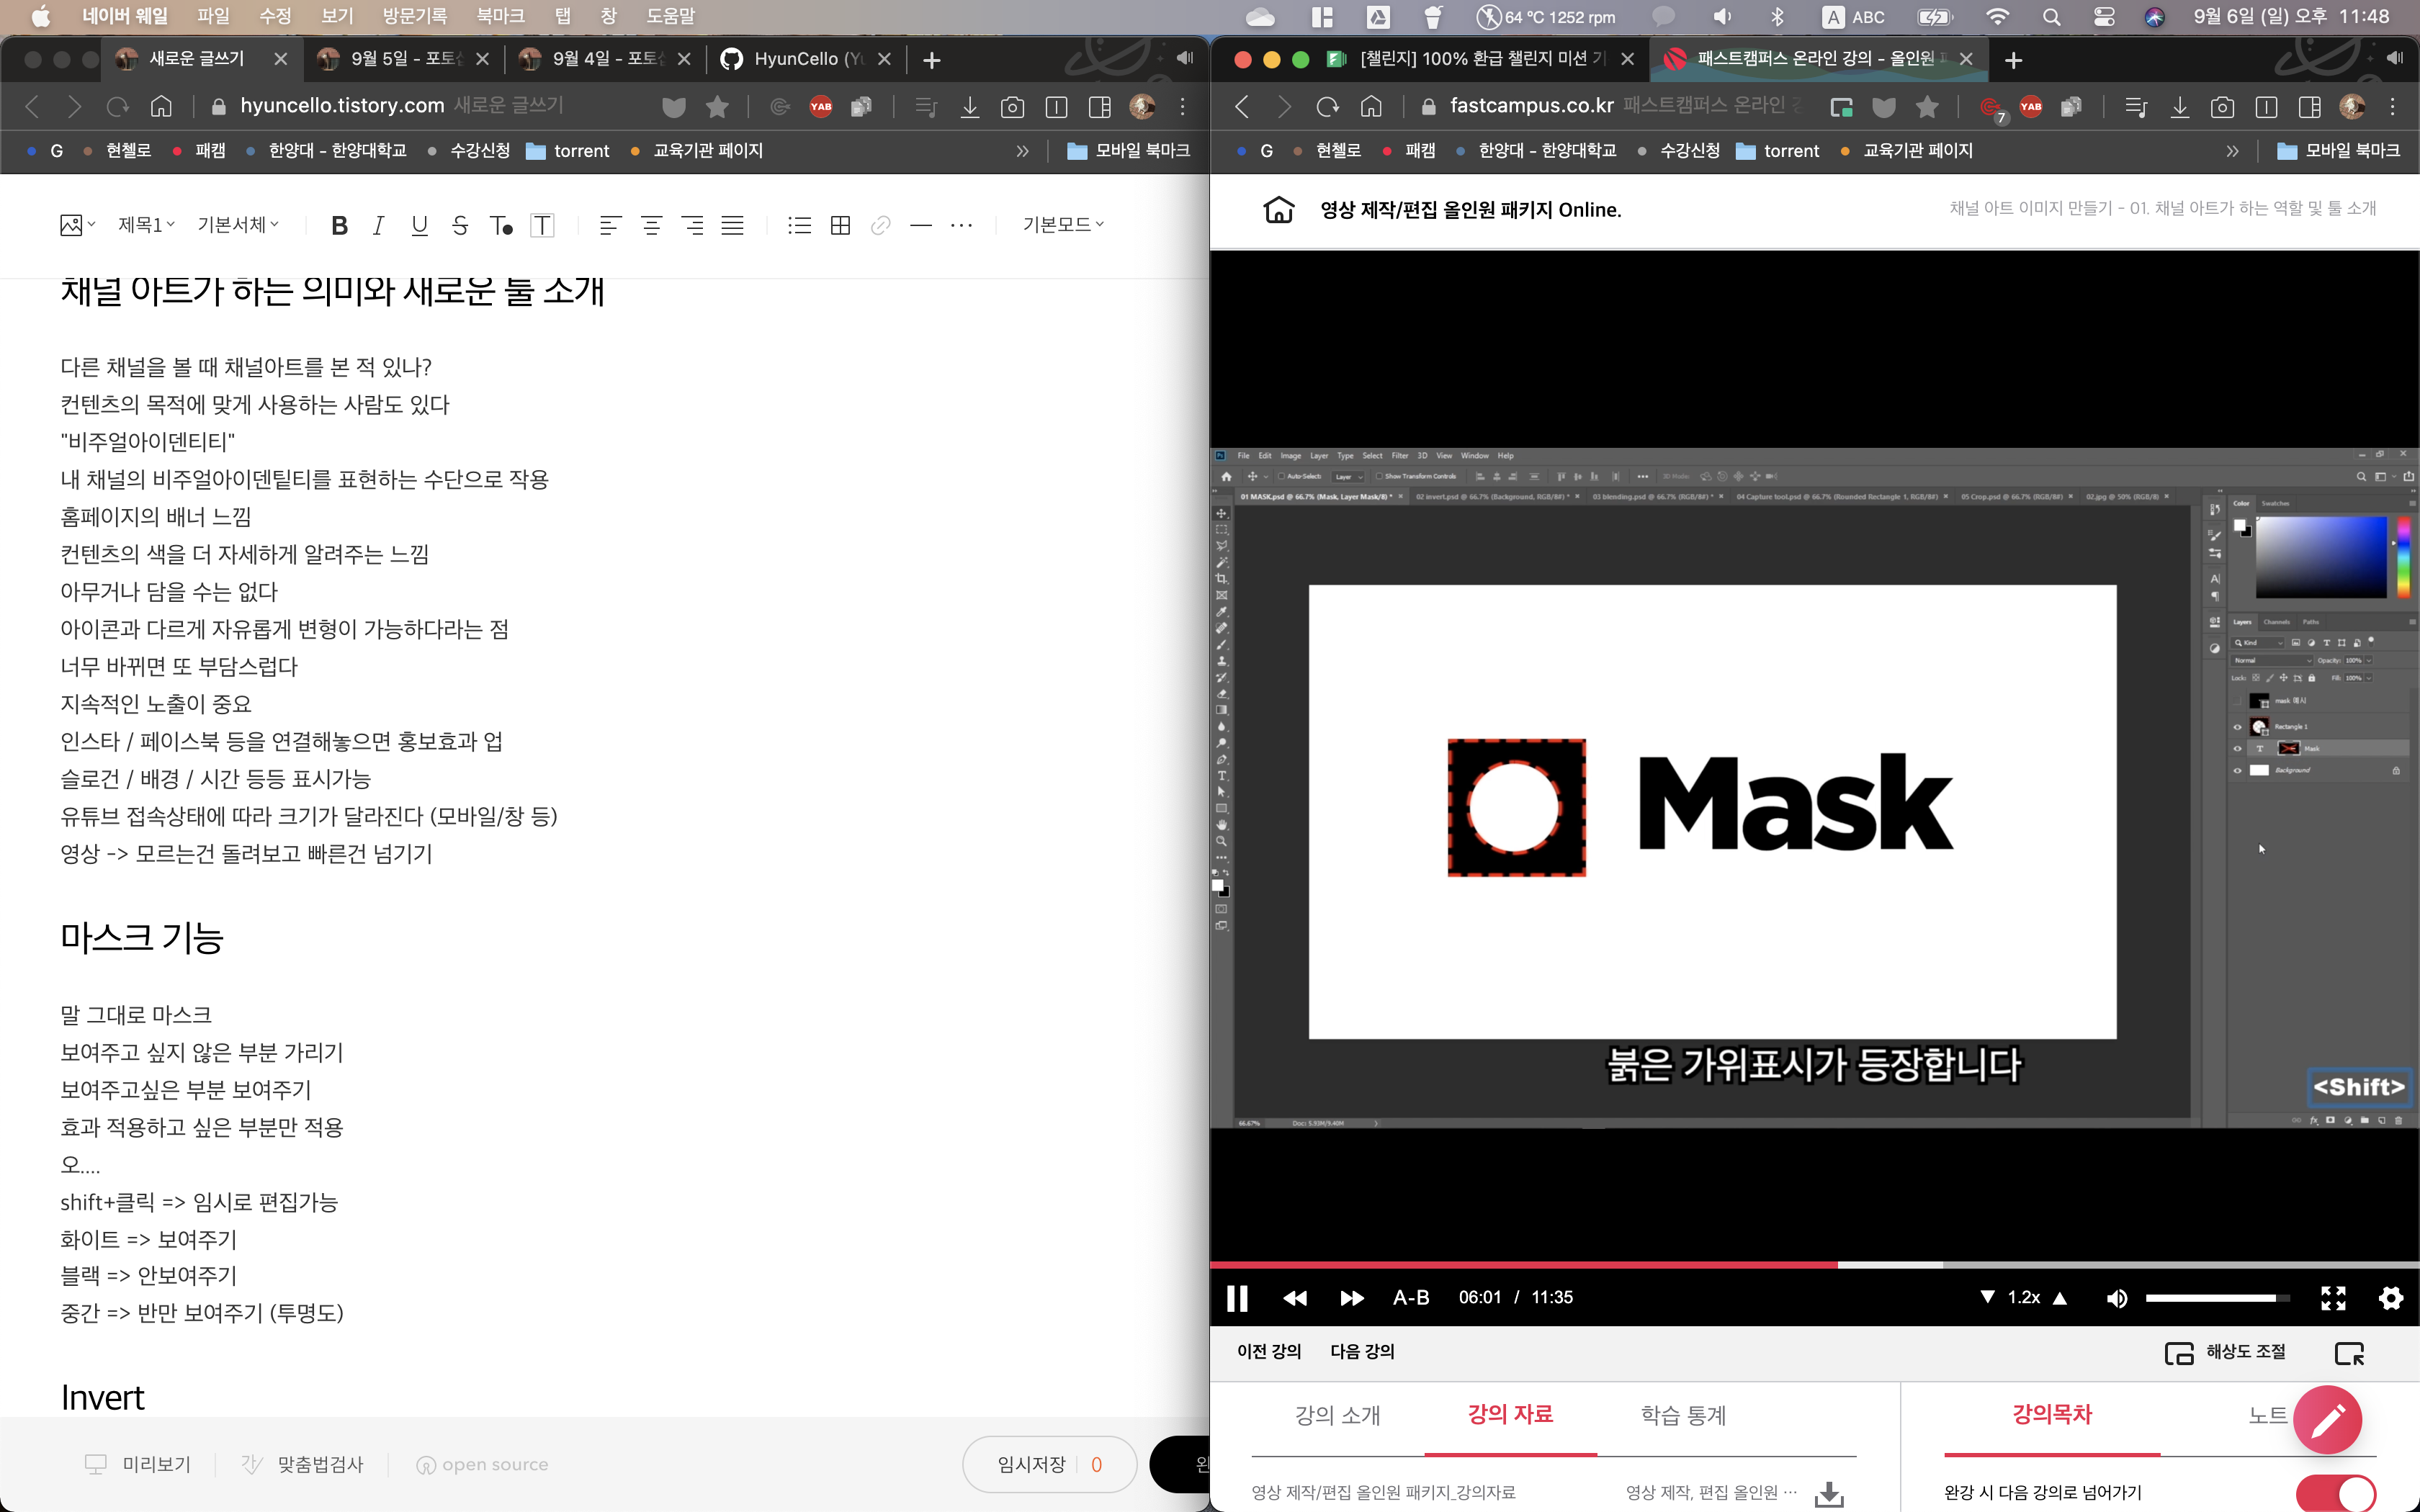Go to 다음 강의 next lecture

click(x=1362, y=1352)
